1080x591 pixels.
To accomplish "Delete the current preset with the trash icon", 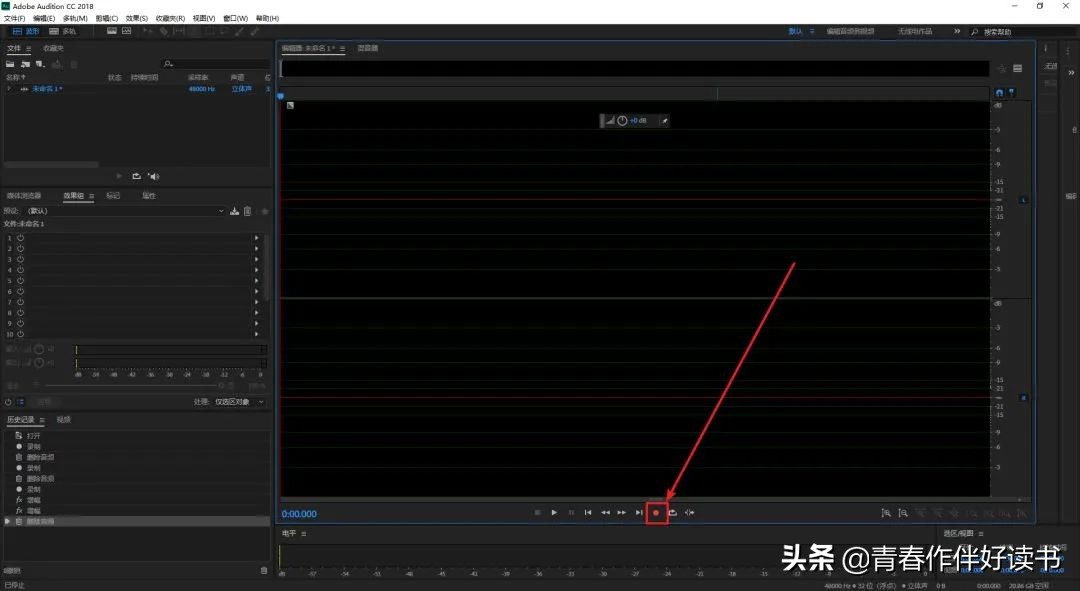I will pos(247,211).
